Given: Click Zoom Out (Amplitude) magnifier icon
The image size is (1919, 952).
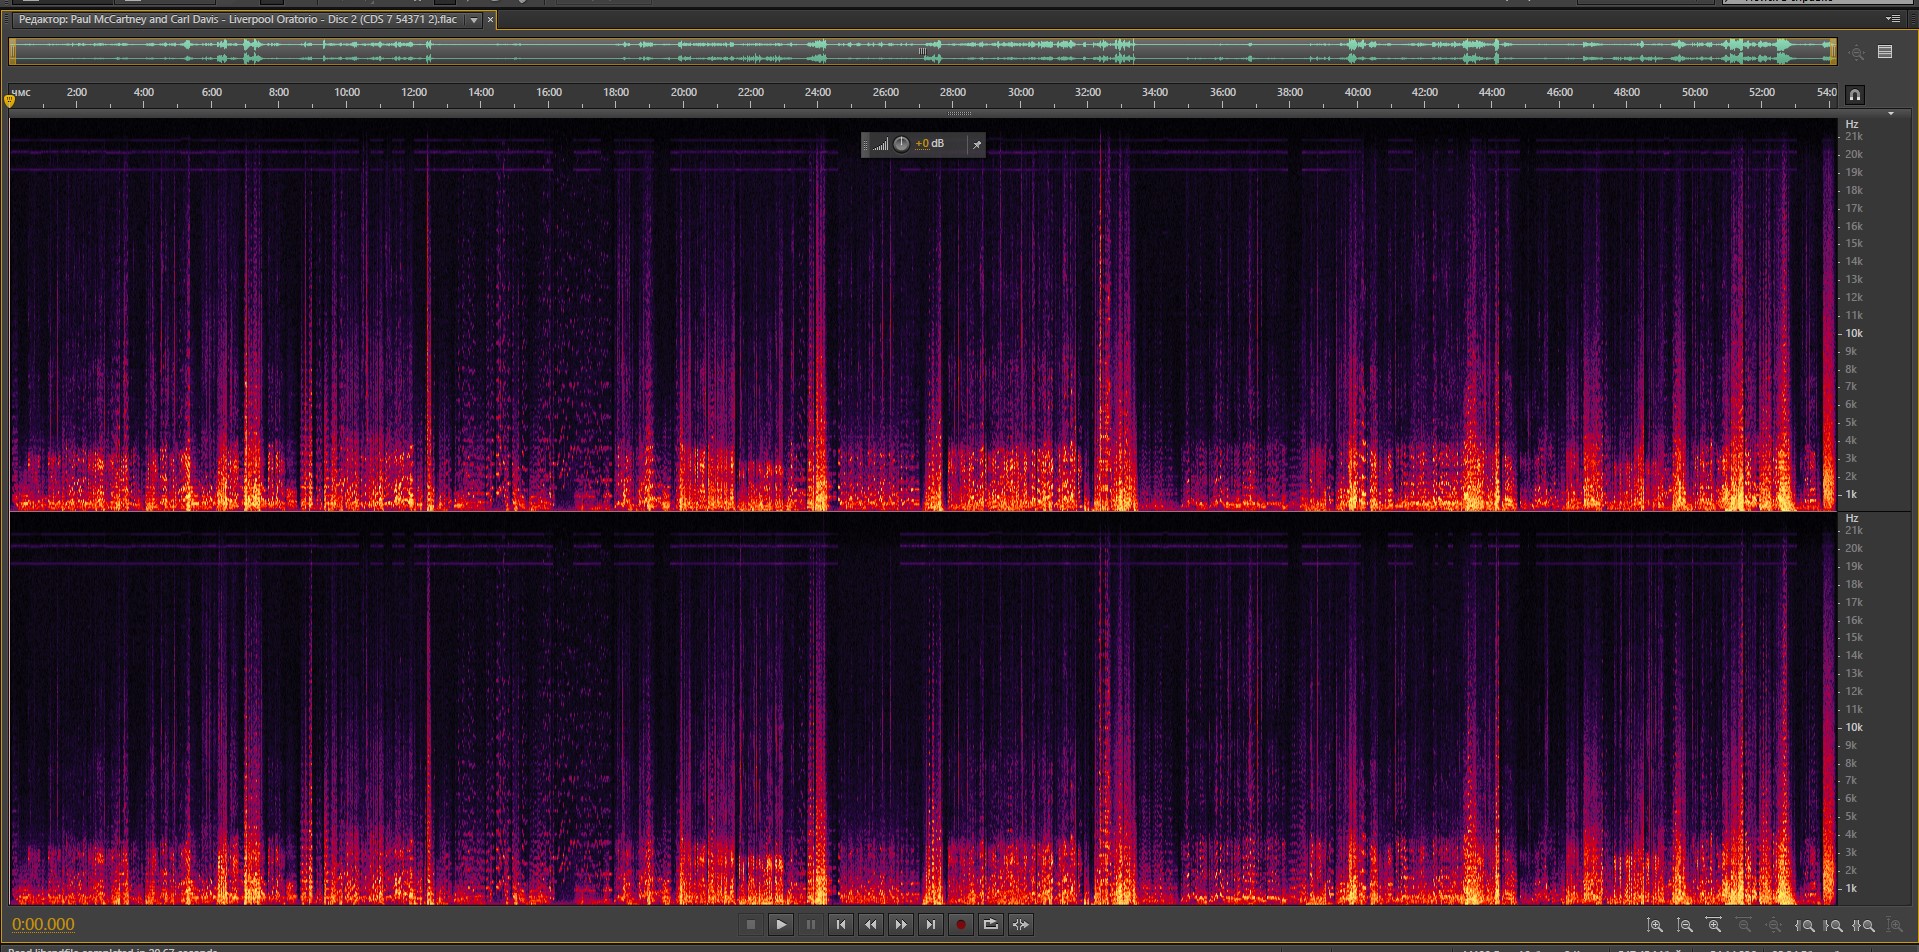Looking at the screenshot, I should point(1685,926).
